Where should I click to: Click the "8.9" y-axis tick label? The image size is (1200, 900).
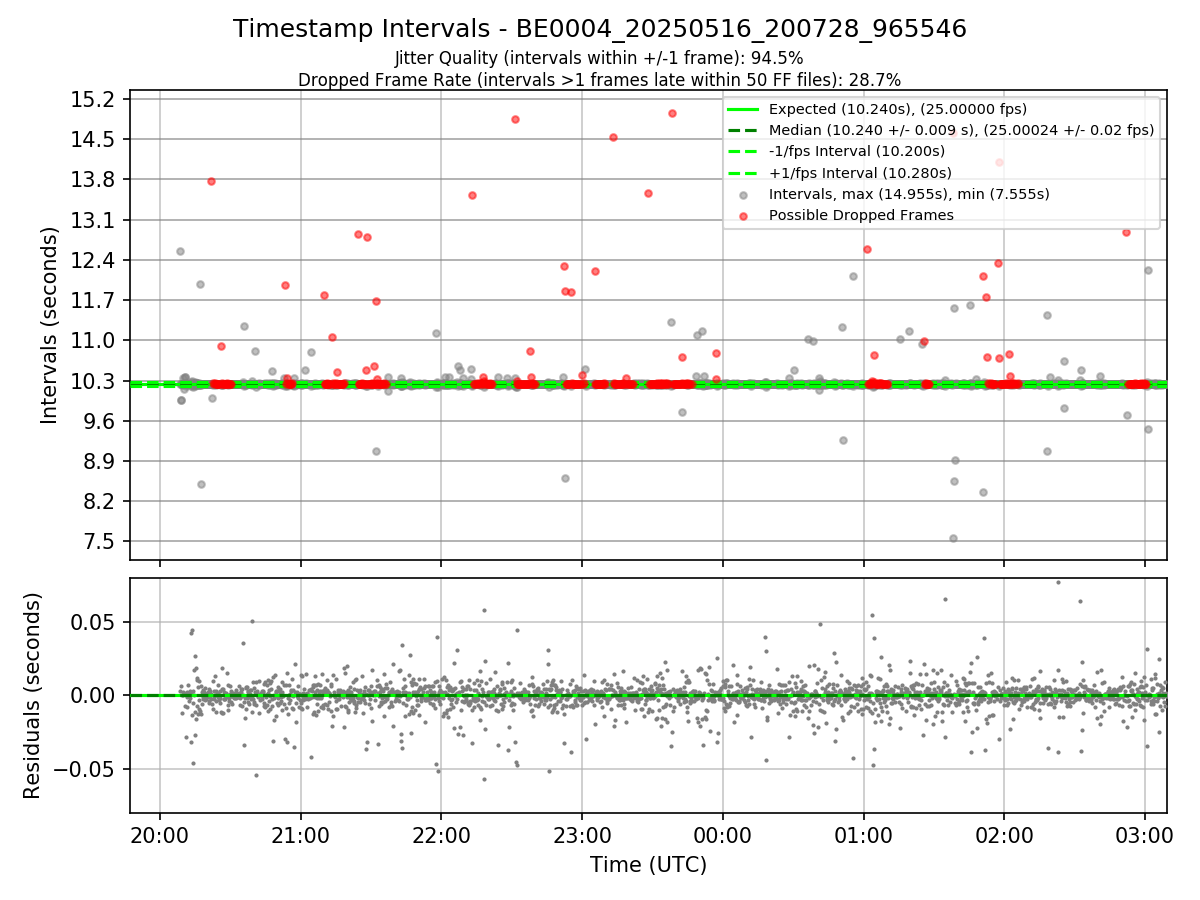tap(101, 461)
